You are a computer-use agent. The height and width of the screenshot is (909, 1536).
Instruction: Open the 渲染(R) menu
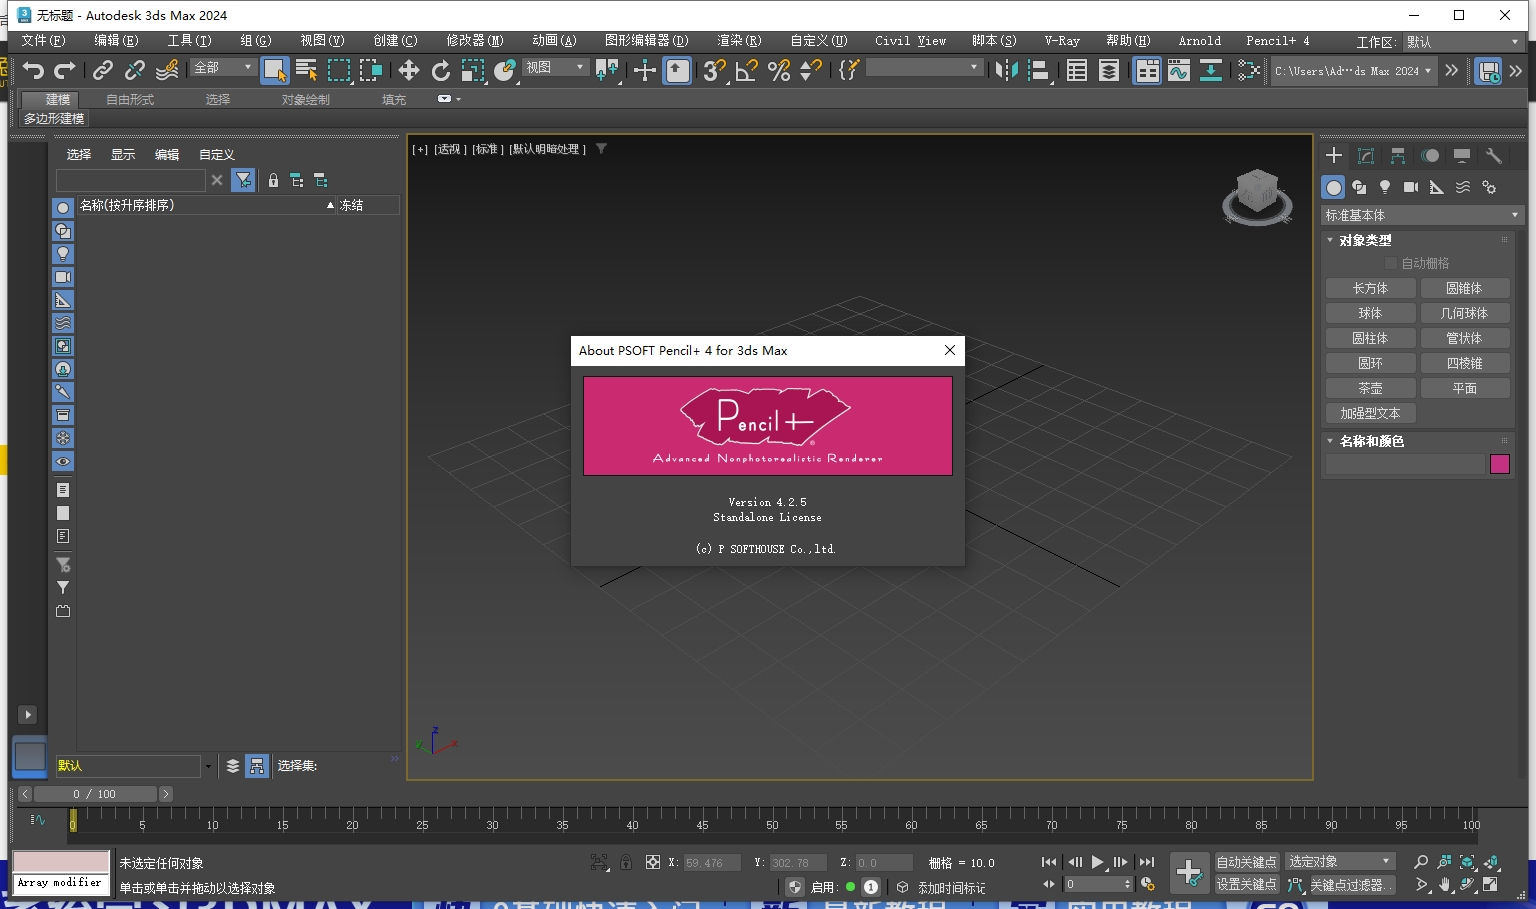click(738, 41)
